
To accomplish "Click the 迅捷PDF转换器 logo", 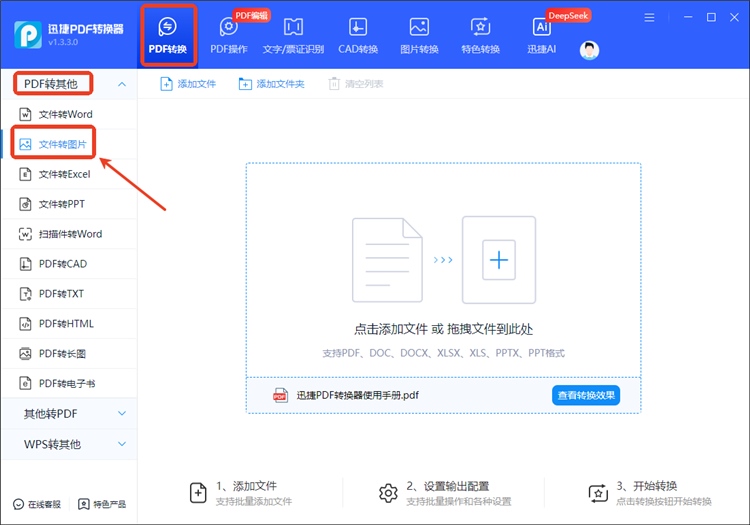I will 27,34.
